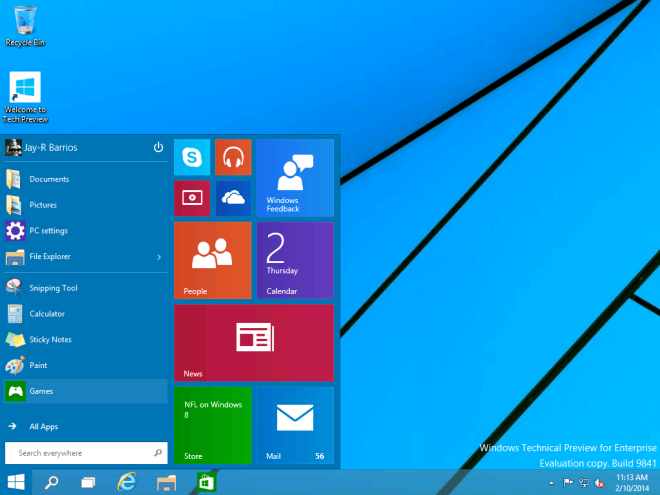Open the OneDrive cloud tile

tap(233, 198)
